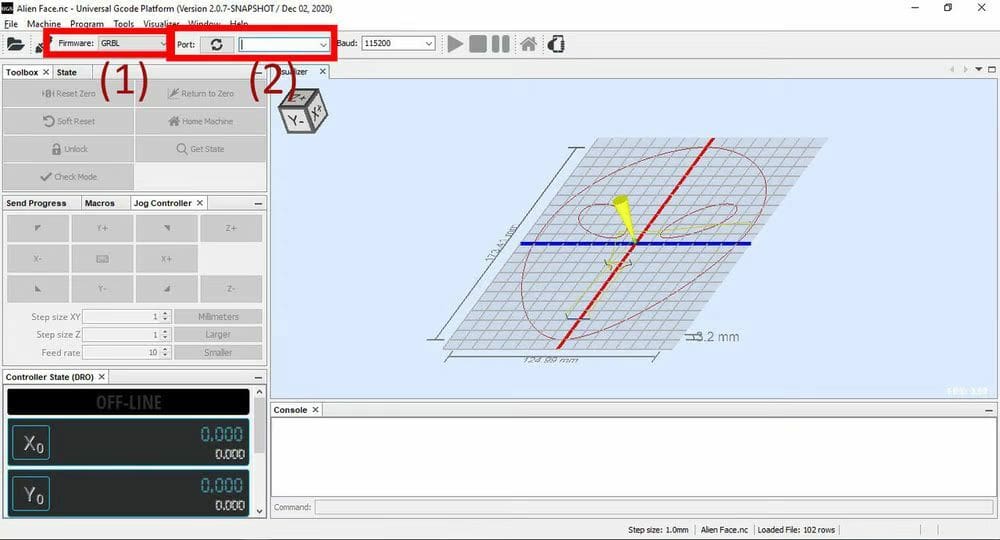
Task: Click the Open file folder icon
Action: coord(15,44)
